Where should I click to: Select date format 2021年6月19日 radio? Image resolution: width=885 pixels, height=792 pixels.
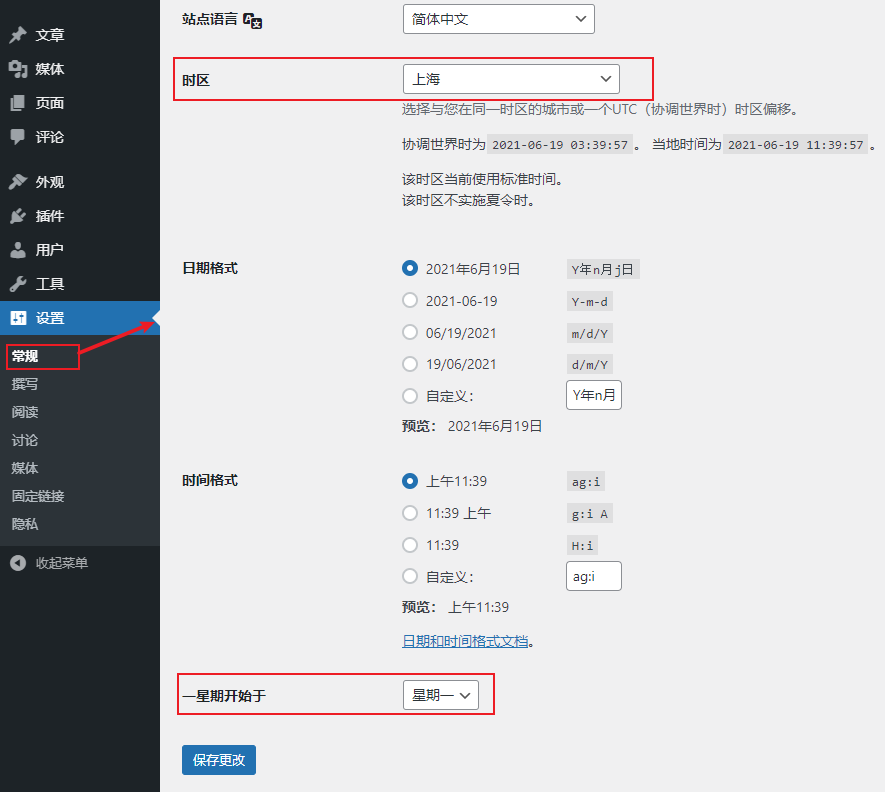(x=410, y=268)
